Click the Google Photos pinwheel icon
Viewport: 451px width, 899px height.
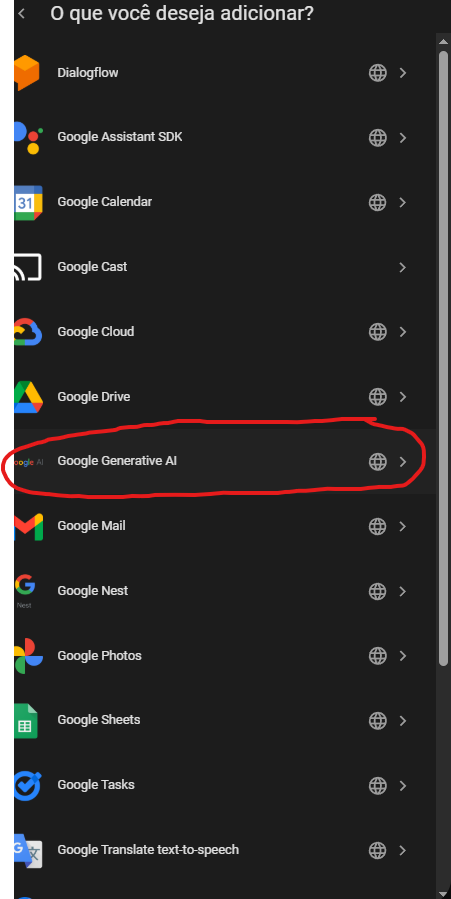pos(28,656)
